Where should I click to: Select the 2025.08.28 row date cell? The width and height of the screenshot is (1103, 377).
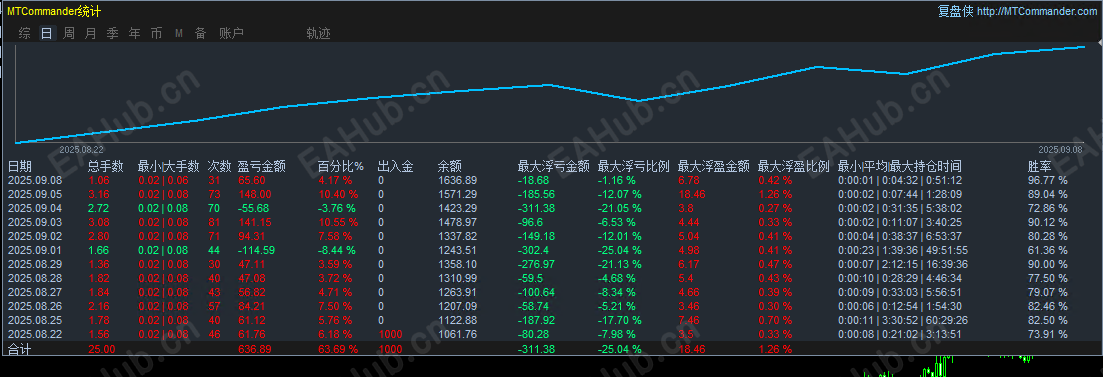point(35,278)
